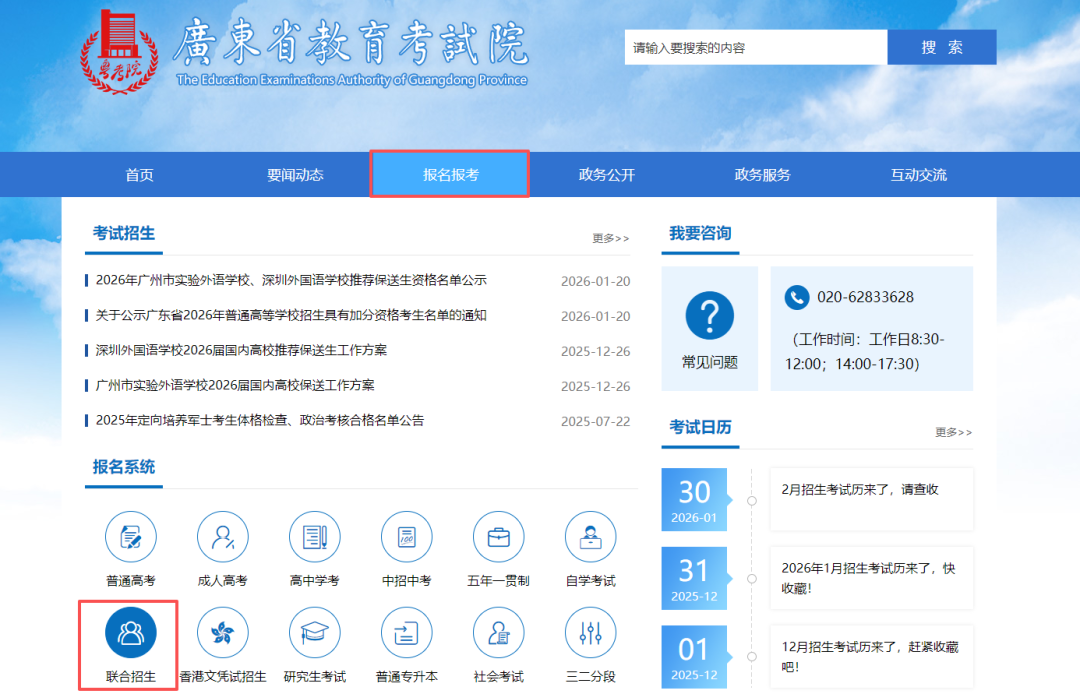Open the 高中学考 icon
The height and width of the screenshot is (694, 1080).
(315, 537)
